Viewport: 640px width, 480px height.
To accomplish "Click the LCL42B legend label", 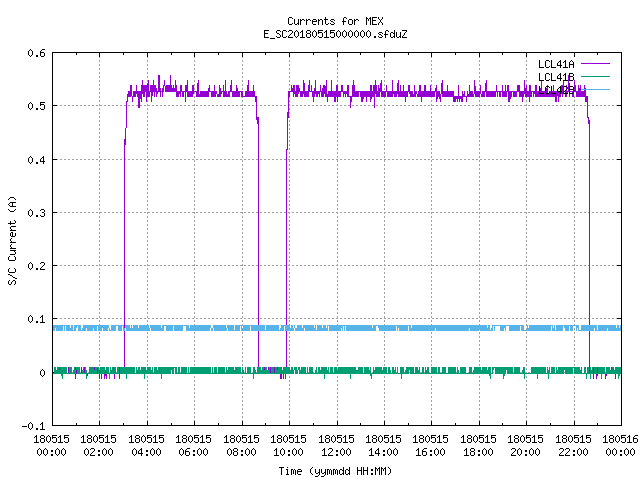I will click(x=556, y=90).
